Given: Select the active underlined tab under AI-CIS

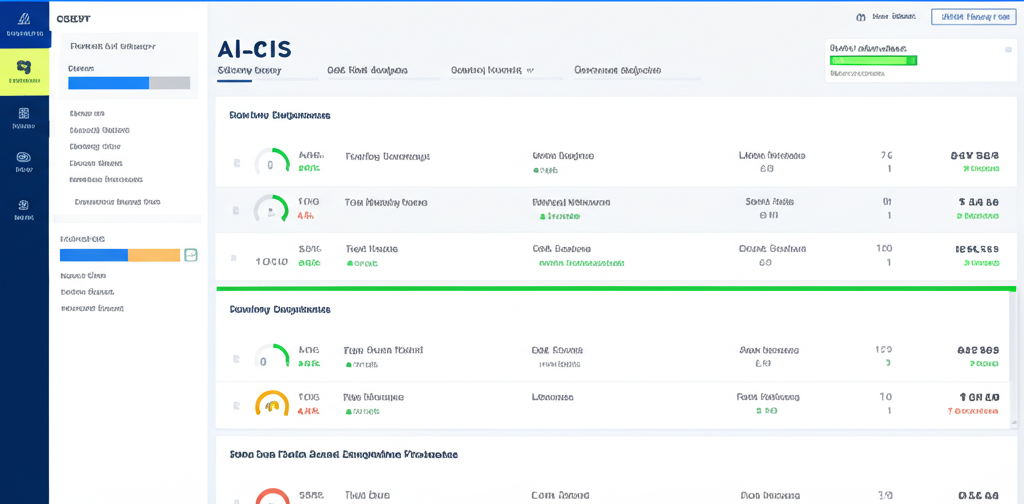Looking at the screenshot, I should tap(249, 70).
